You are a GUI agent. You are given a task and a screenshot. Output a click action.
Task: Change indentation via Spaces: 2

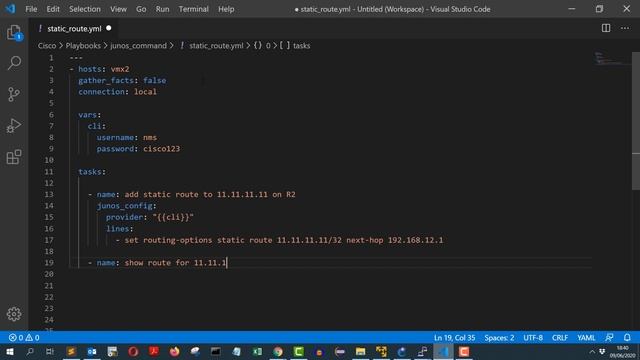[499, 338]
